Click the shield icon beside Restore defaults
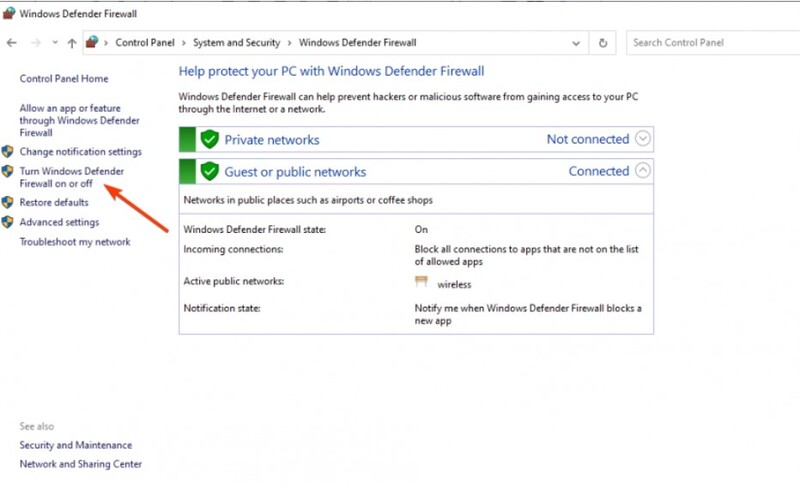This screenshot has height=494, width=800. pyautogui.click(x=7, y=202)
